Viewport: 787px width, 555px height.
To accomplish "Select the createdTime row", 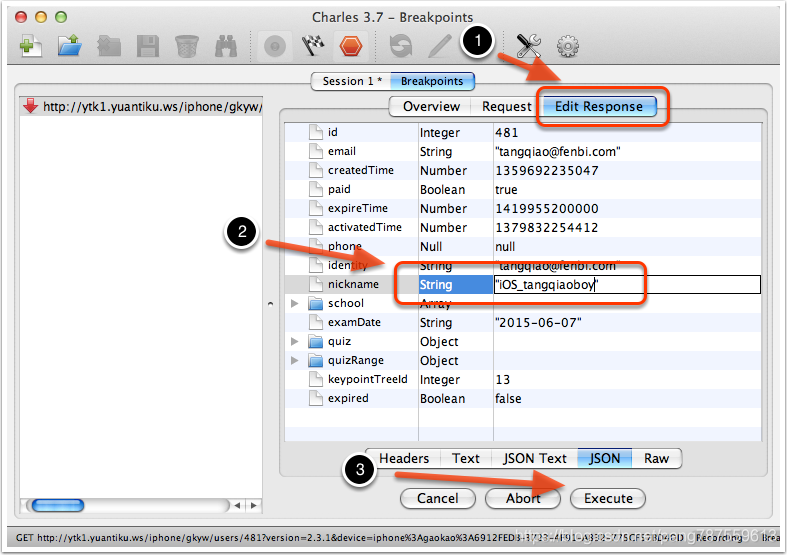I will coord(523,171).
